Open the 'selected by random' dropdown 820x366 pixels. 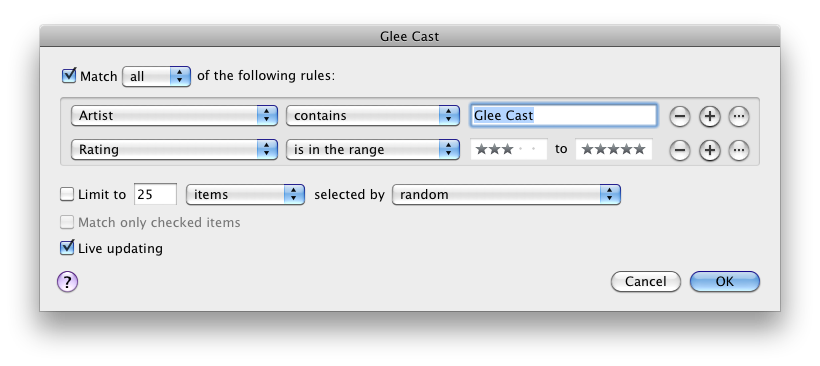click(506, 195)
